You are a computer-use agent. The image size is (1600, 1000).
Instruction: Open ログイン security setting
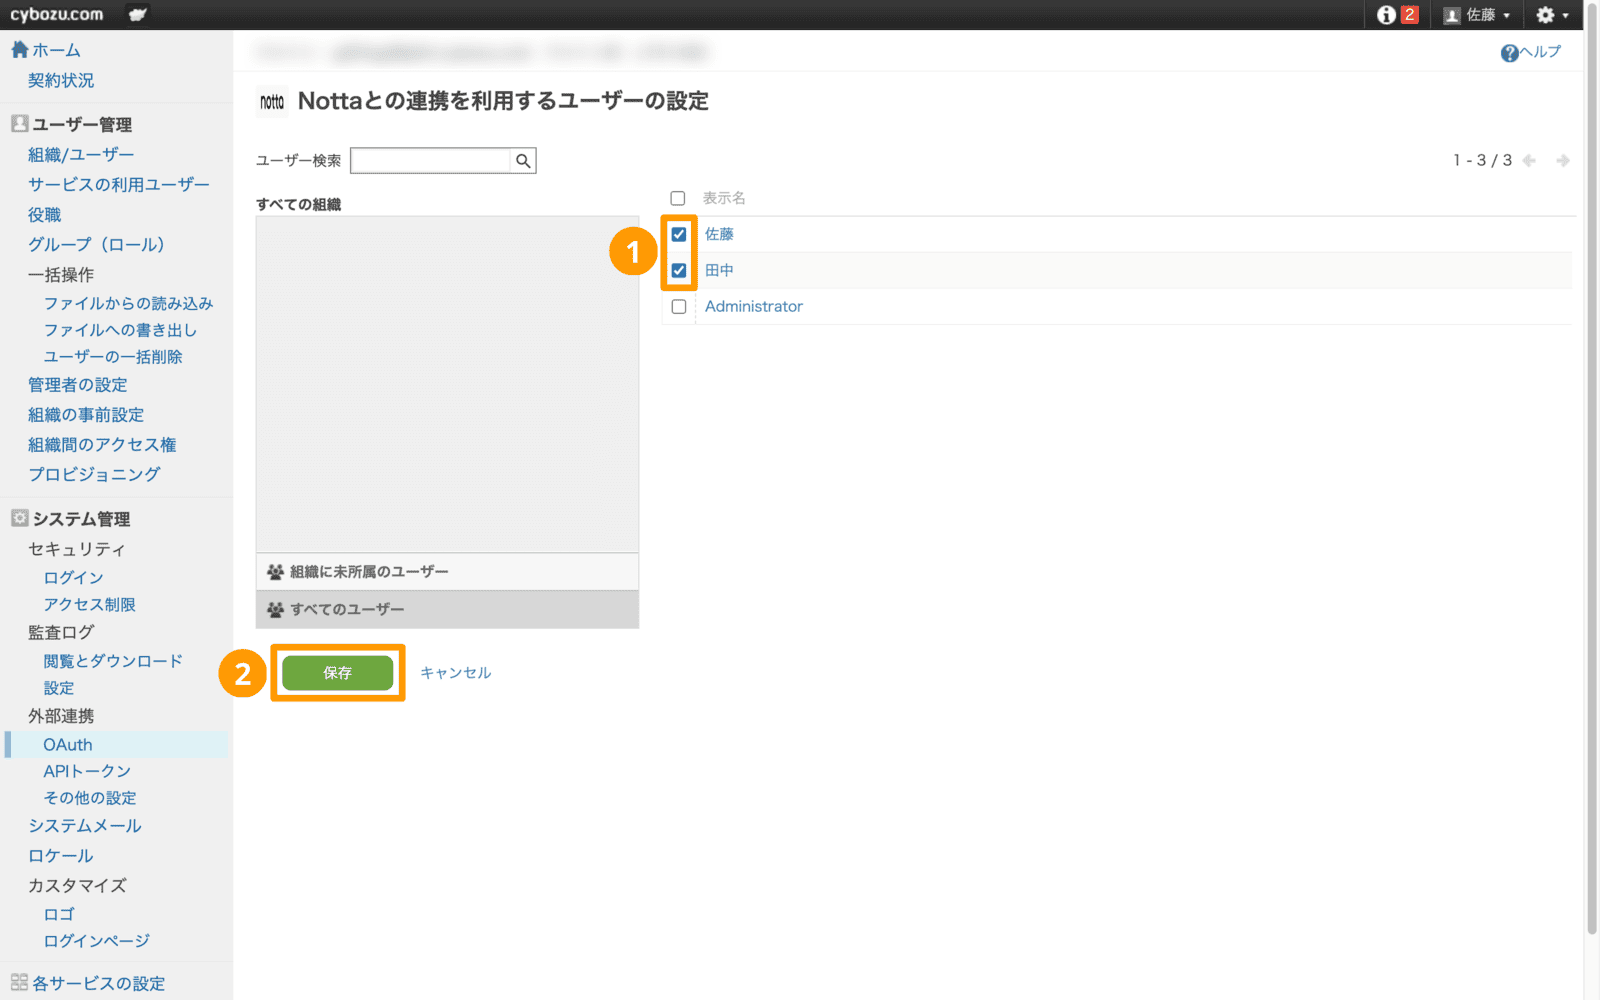73,578
